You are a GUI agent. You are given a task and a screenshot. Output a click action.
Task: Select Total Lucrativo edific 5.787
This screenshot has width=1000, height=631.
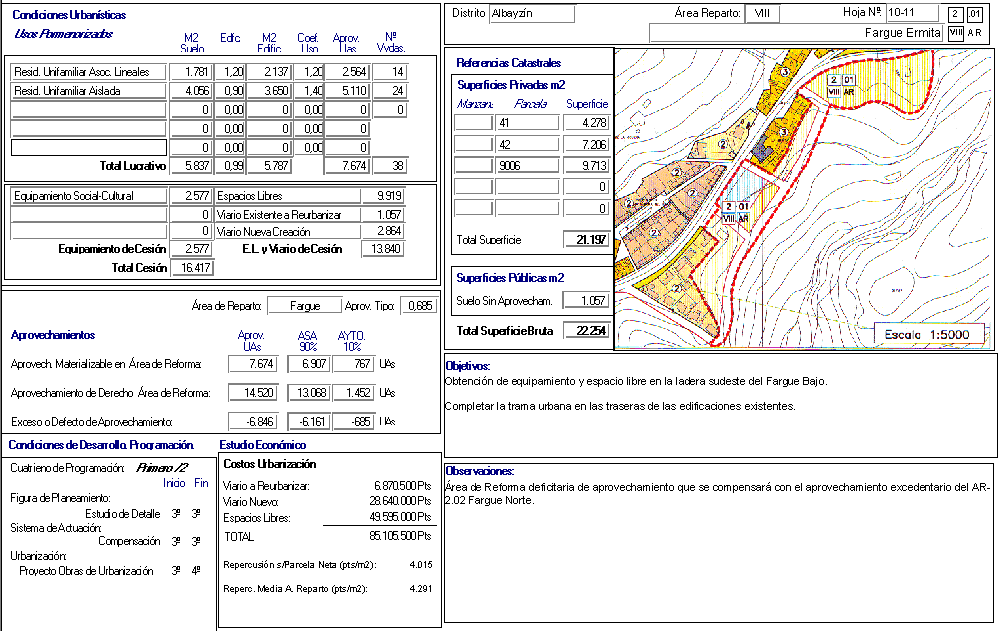point(269,166)
